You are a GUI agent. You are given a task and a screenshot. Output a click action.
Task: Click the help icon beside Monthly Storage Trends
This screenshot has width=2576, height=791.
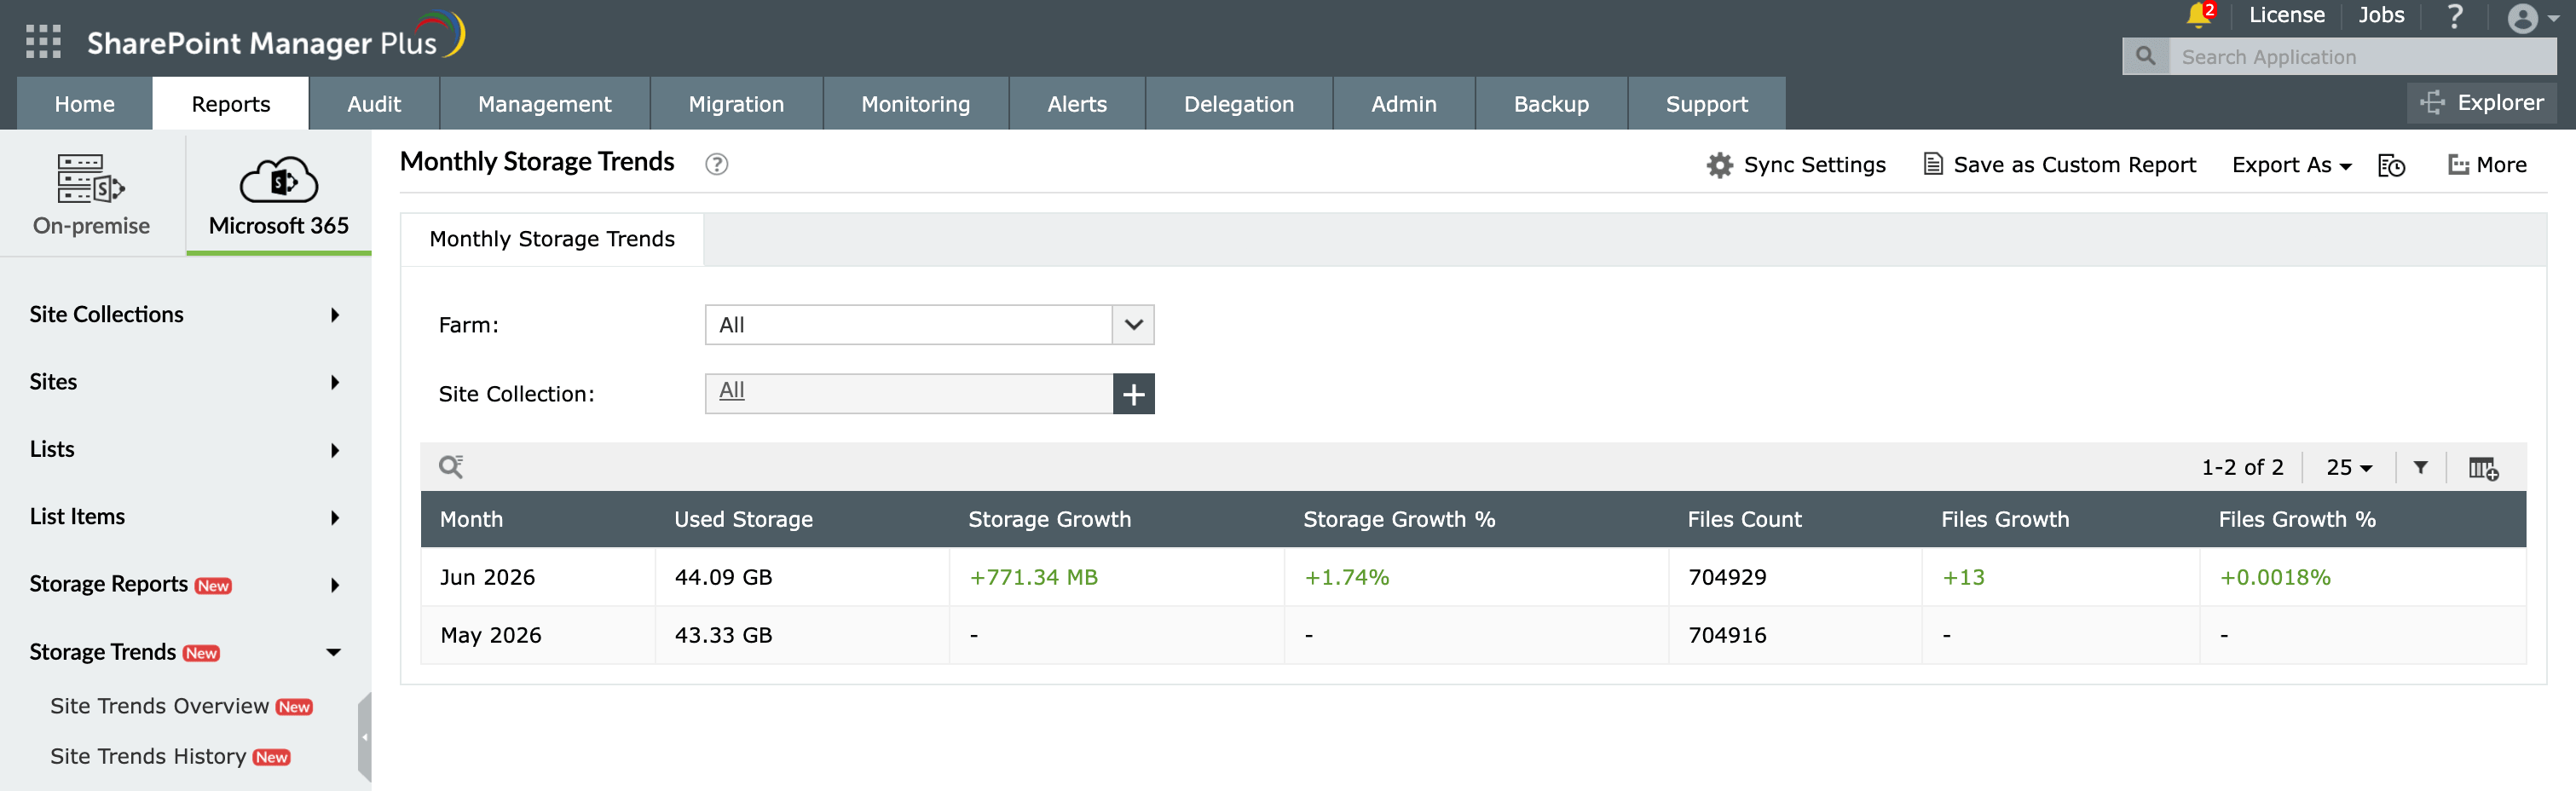(x=716, y=164)
